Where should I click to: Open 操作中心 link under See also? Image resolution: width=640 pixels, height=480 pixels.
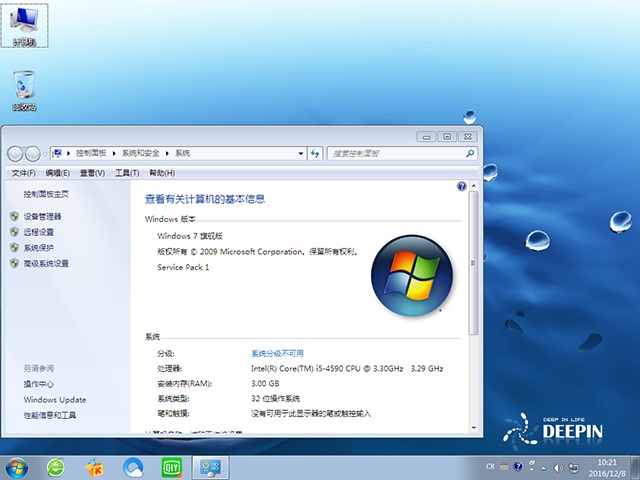click(38, 384)
